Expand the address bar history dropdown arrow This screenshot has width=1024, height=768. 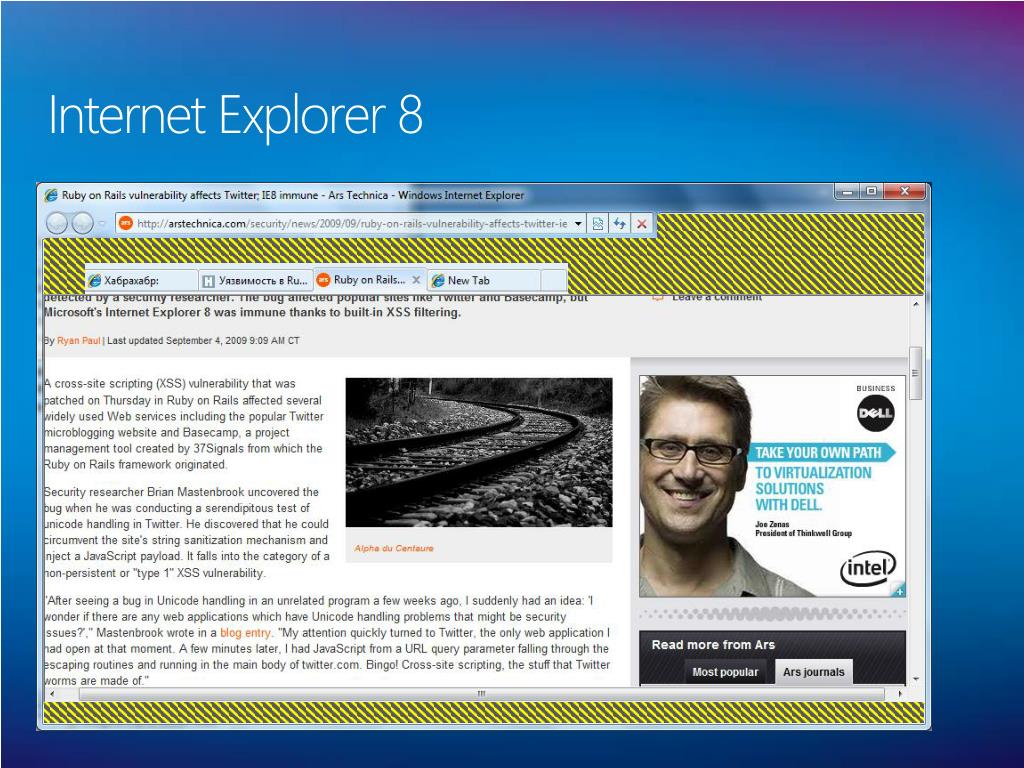[x=578, y=223]
